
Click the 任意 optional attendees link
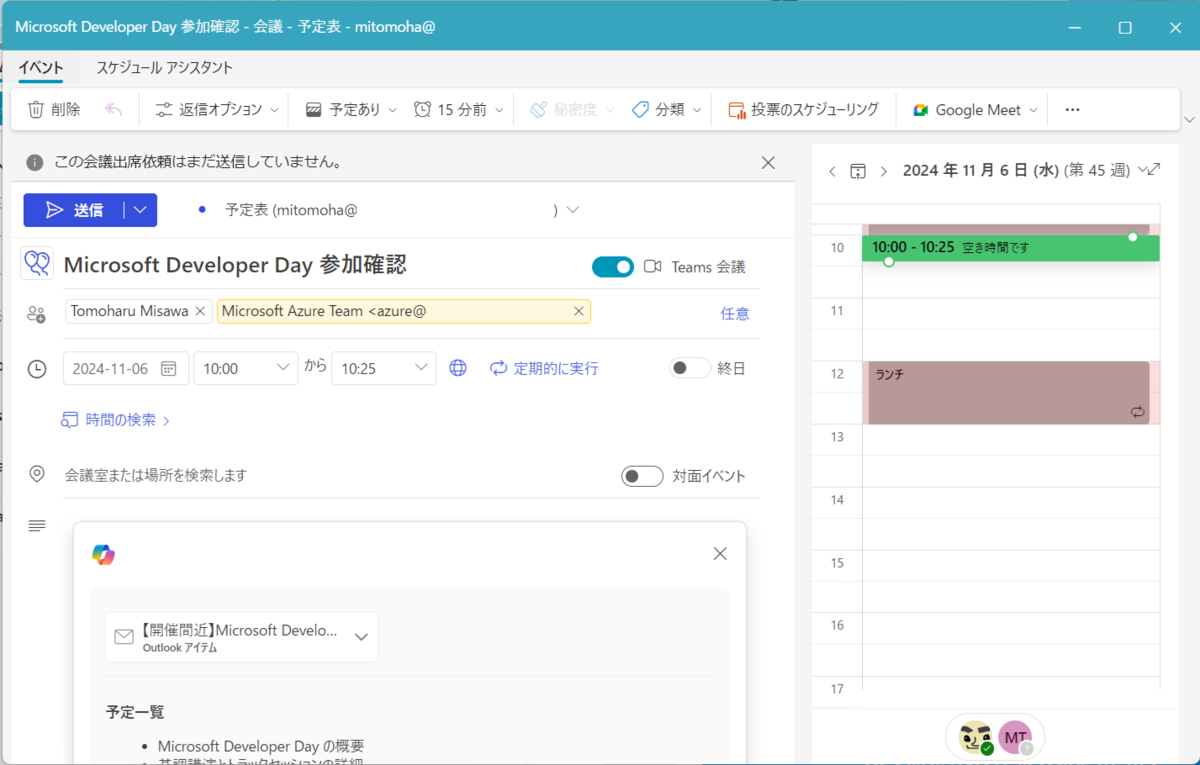pyautogui.click(x=735, y=314)
